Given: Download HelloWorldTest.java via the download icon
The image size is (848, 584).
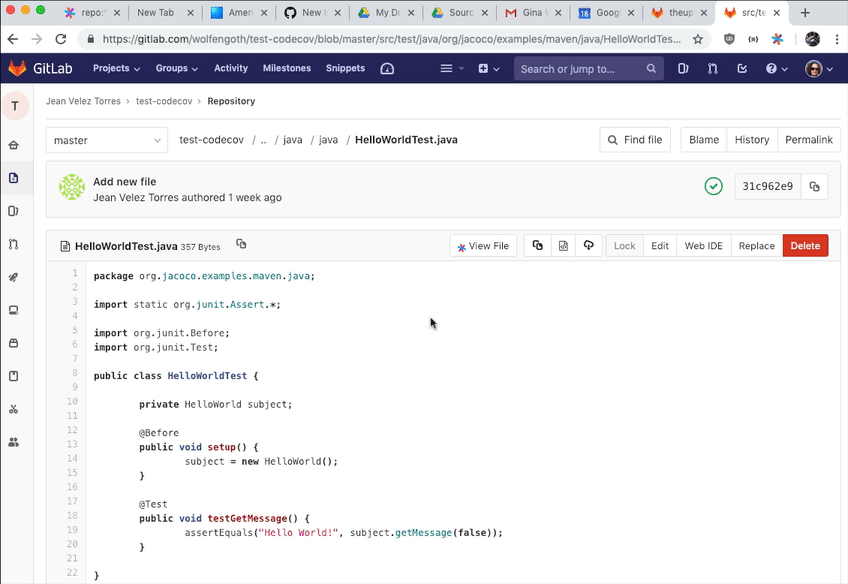Looking at the screenshot, I should tap(590, 245).
